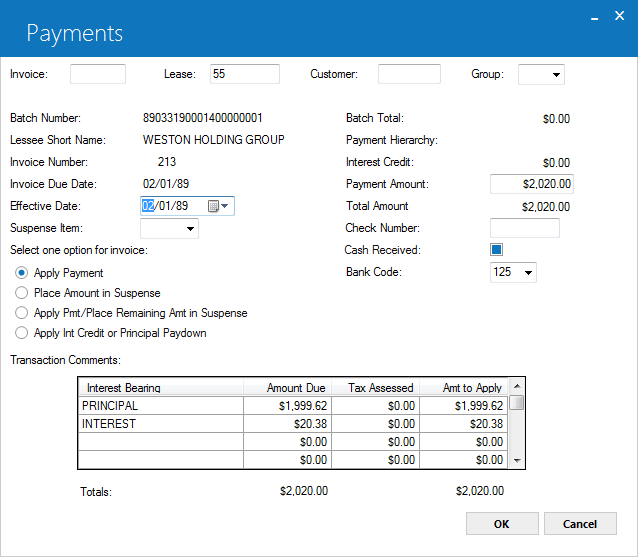Click the Cancel button

pos(580,524)
